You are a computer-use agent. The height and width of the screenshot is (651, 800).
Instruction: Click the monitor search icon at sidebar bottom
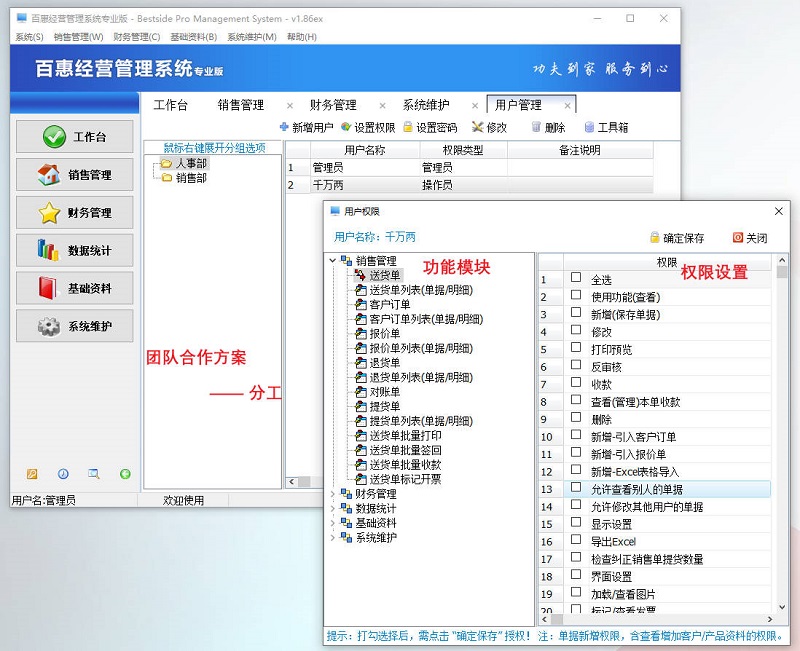tap(94, 474)
